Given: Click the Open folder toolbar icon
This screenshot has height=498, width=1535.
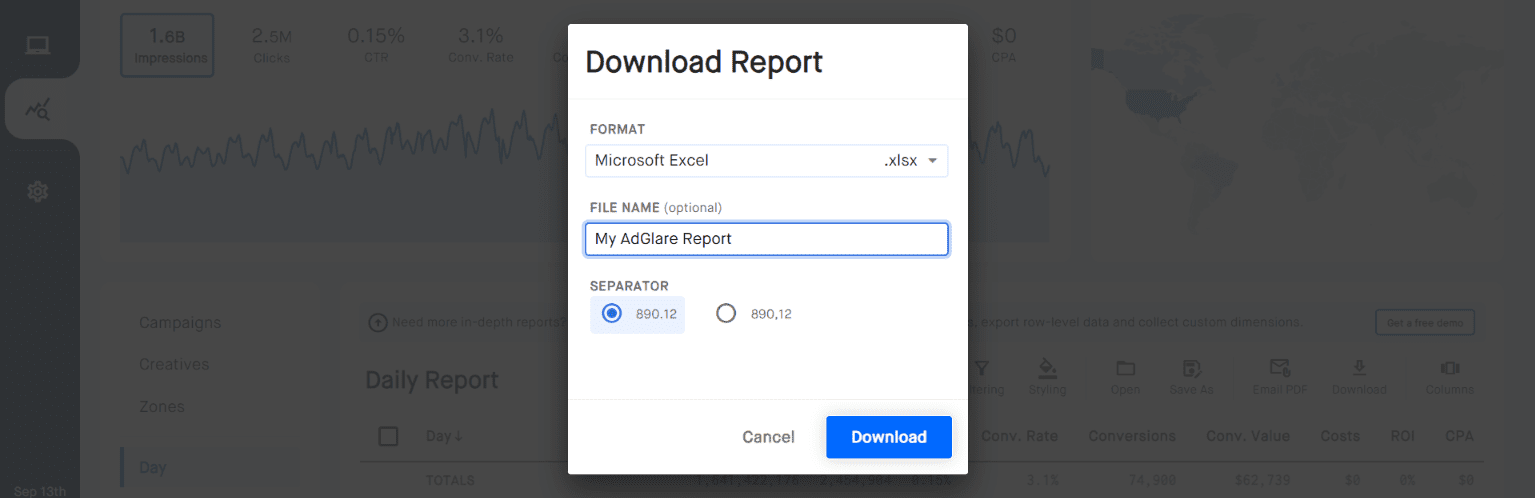Looking at the screenshot, I should click(1125, 377).
